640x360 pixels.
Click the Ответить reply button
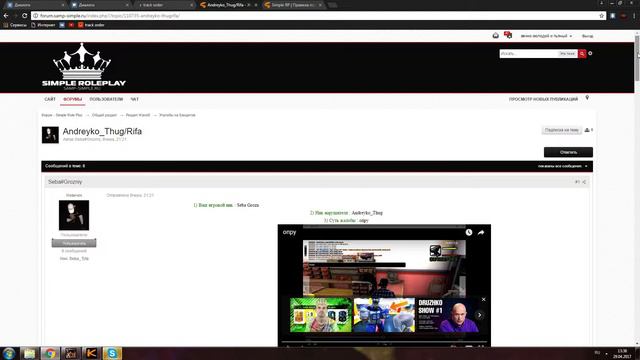pos(568,152)
